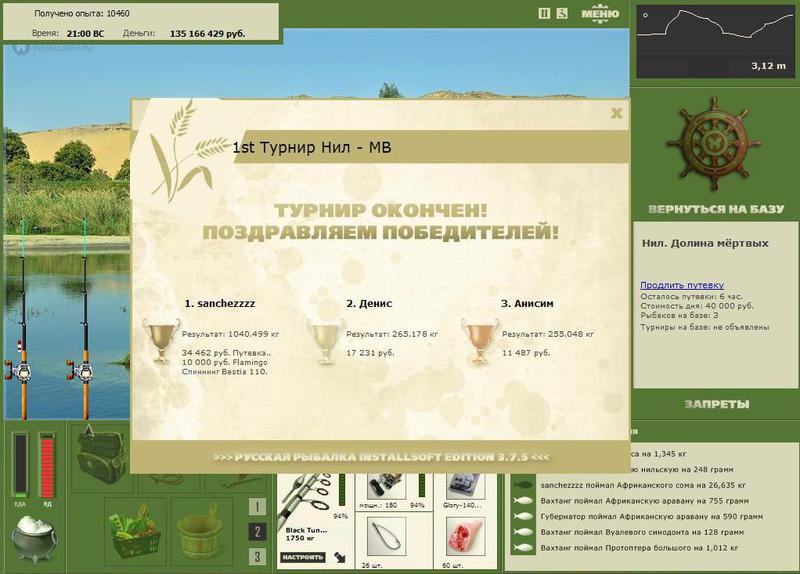800x574 pixels.
Task: Click ВЕРНУТЬСЯ НА БАЗУ button
Action: (x=716, y=209)
